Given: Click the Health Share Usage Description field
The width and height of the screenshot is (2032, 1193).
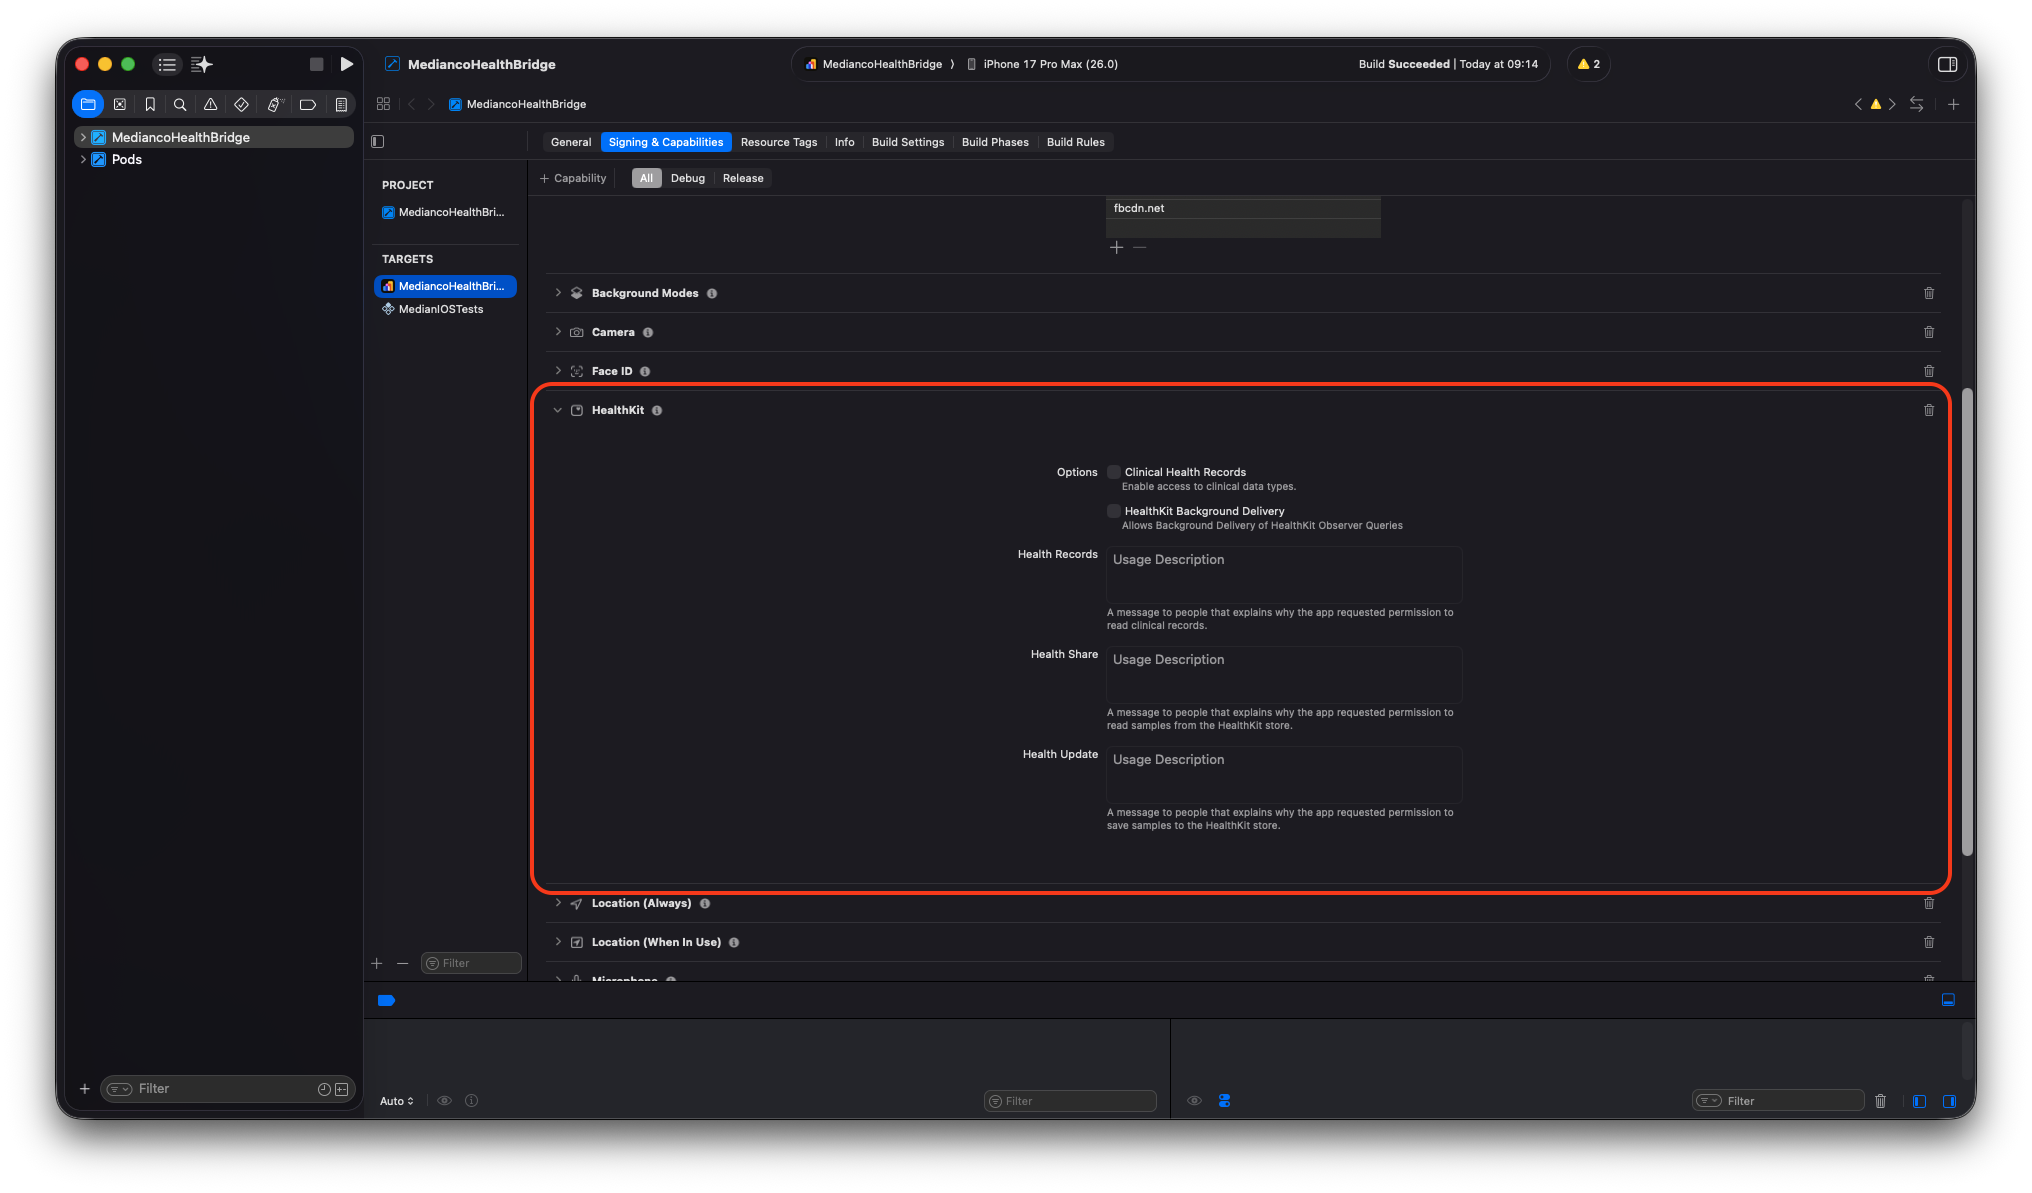Looking at the screenshot, I should [1283, 673].
